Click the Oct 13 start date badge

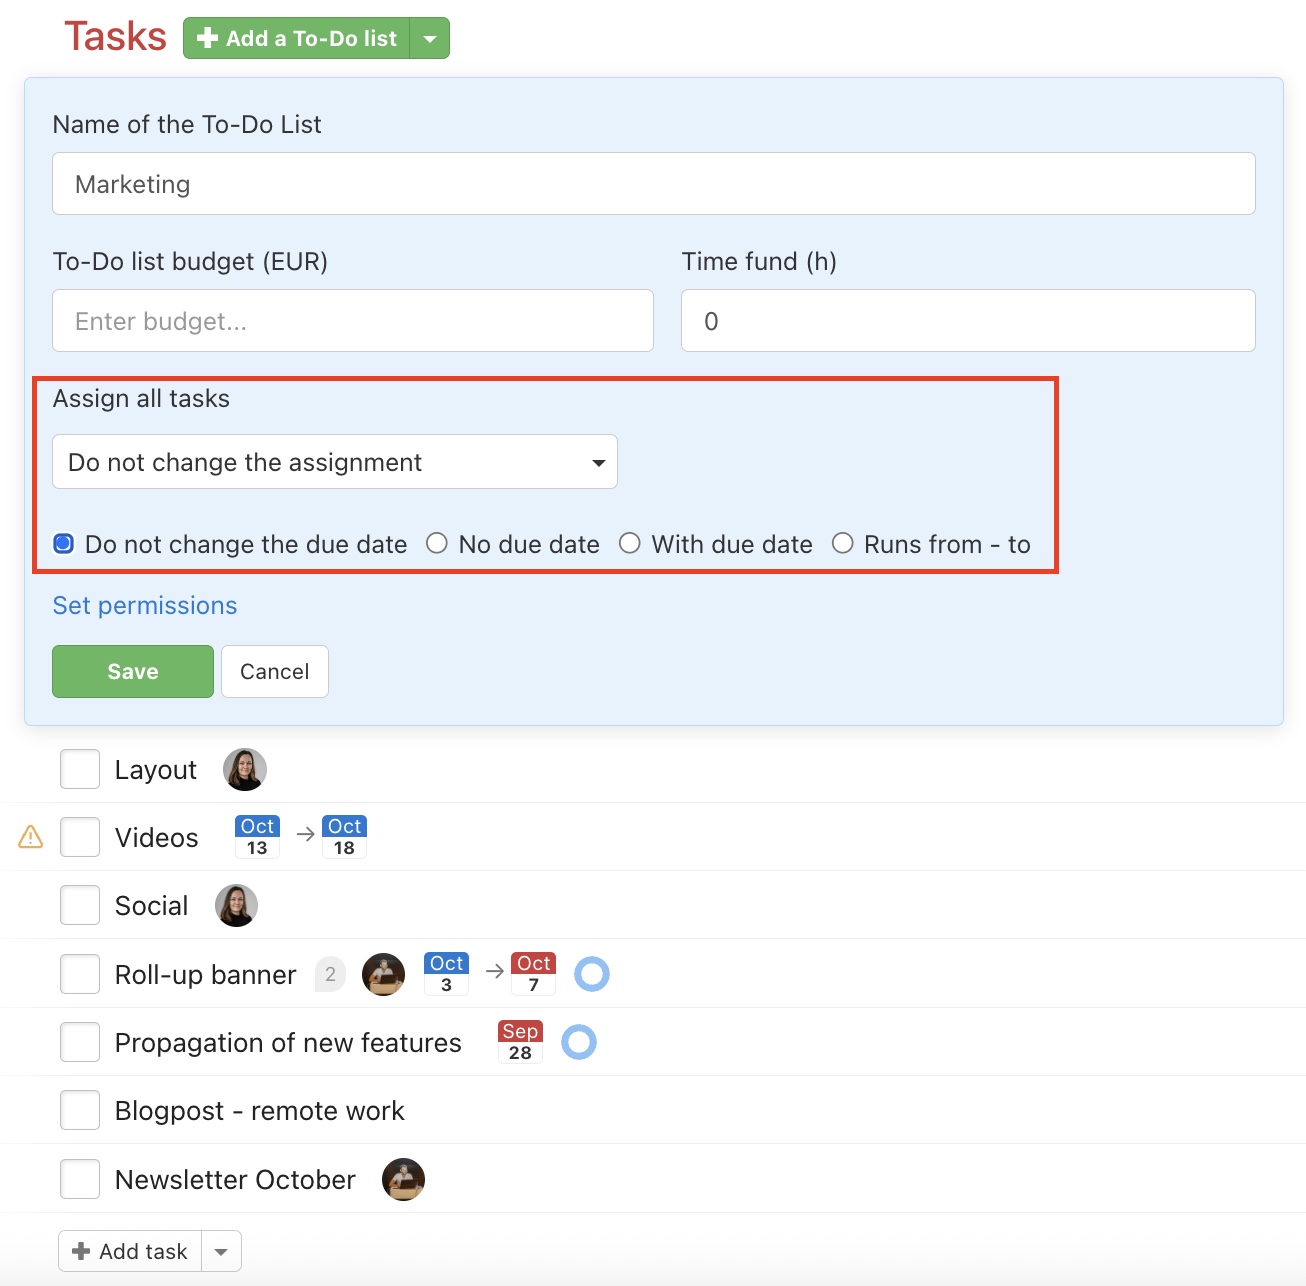click(x=257, y=837)
